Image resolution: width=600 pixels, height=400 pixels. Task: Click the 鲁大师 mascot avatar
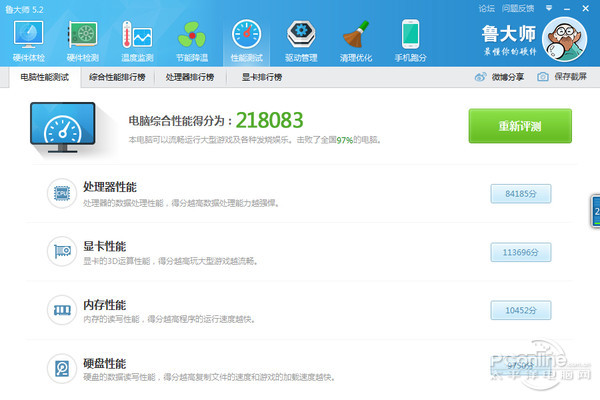tap(564, 39)
